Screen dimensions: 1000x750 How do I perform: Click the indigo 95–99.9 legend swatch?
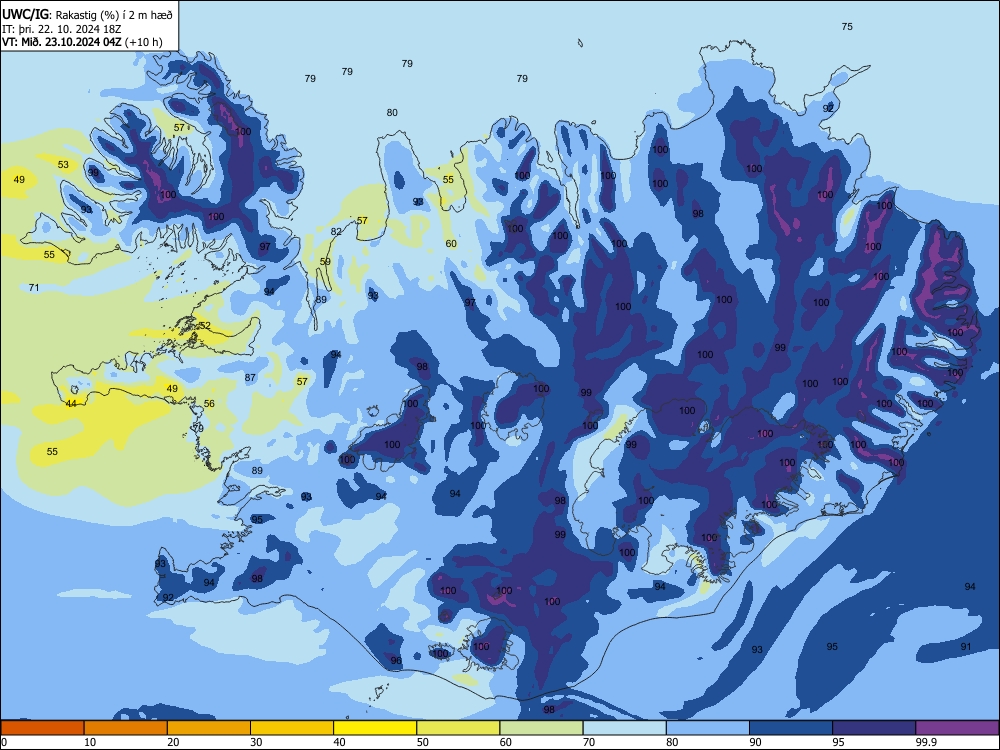[874, 728]
